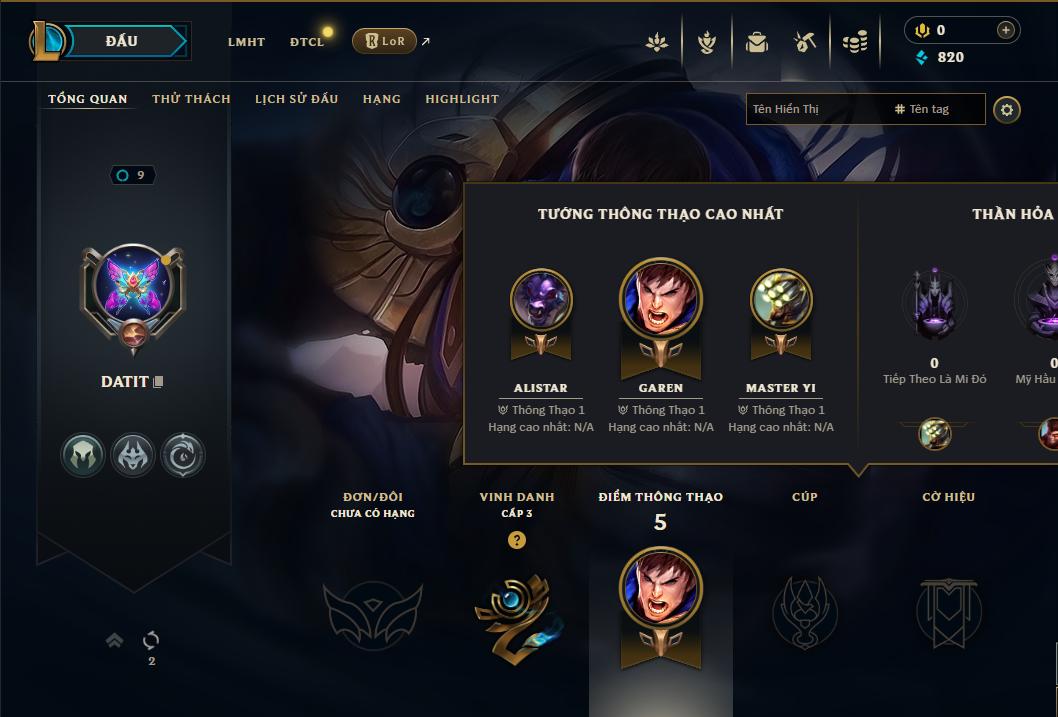Open the Store coins icon
Screen dimensions: 1058x717
[x=855, y=43]
